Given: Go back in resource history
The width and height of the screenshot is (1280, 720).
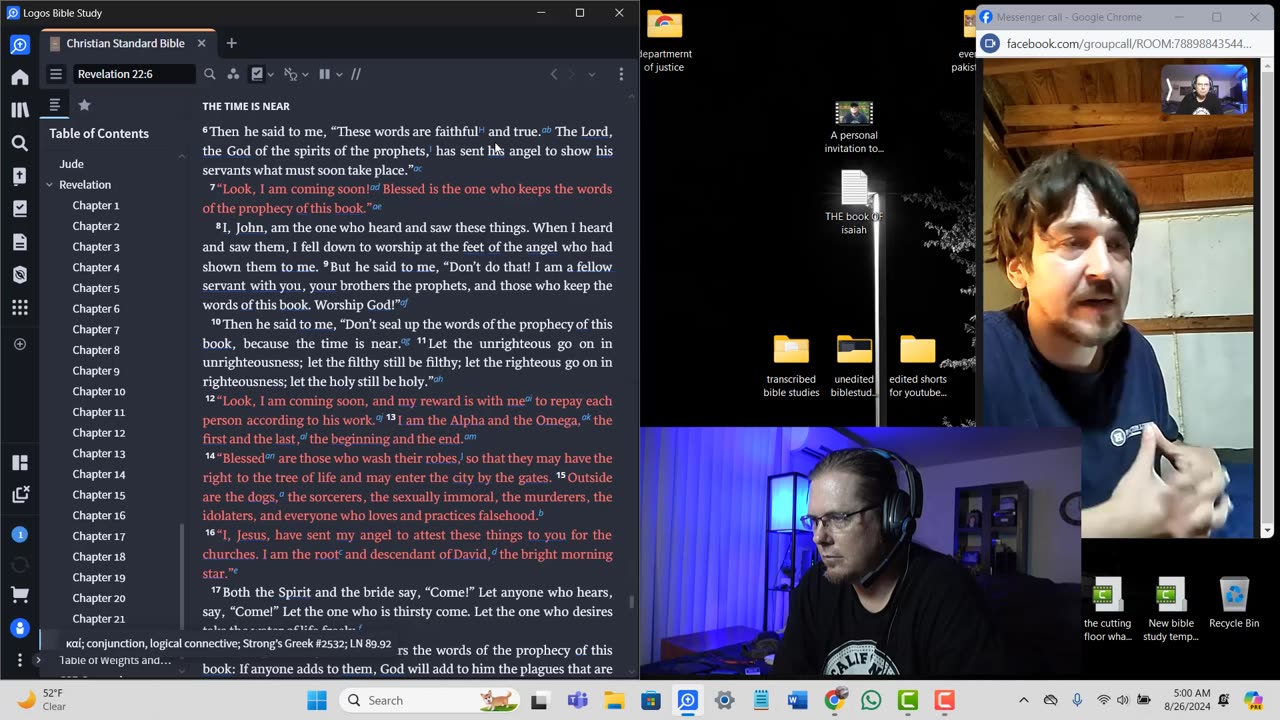Looking at the screenshot, I should pos(554,74).
